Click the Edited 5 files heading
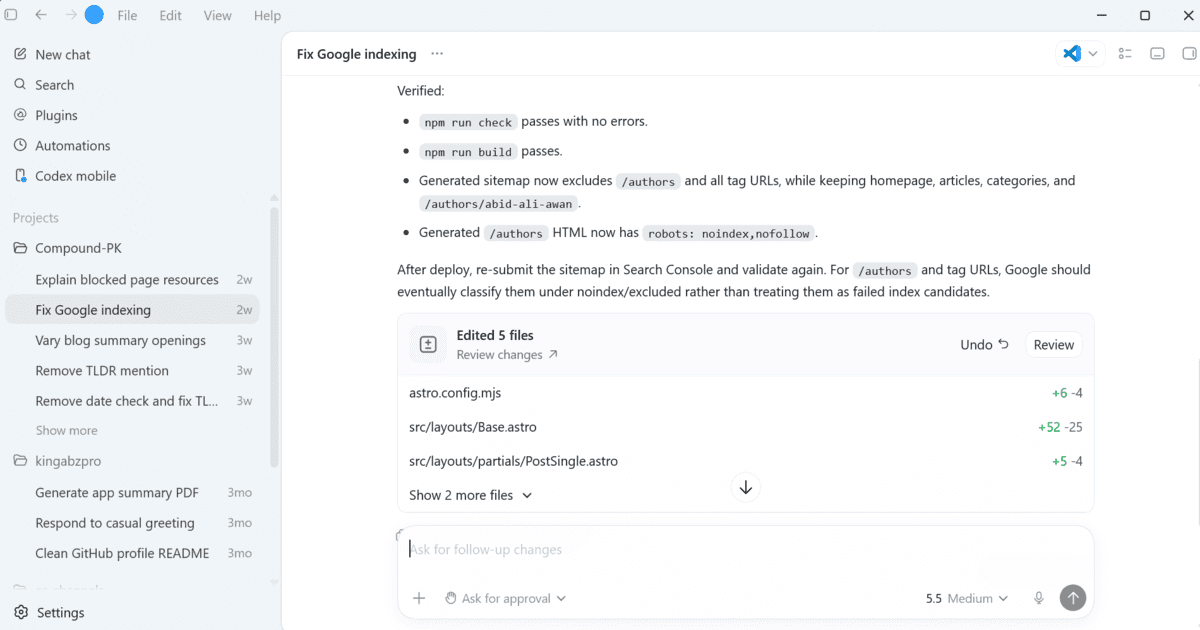This screenshot has width=1200, height=630. coord(495,335)
